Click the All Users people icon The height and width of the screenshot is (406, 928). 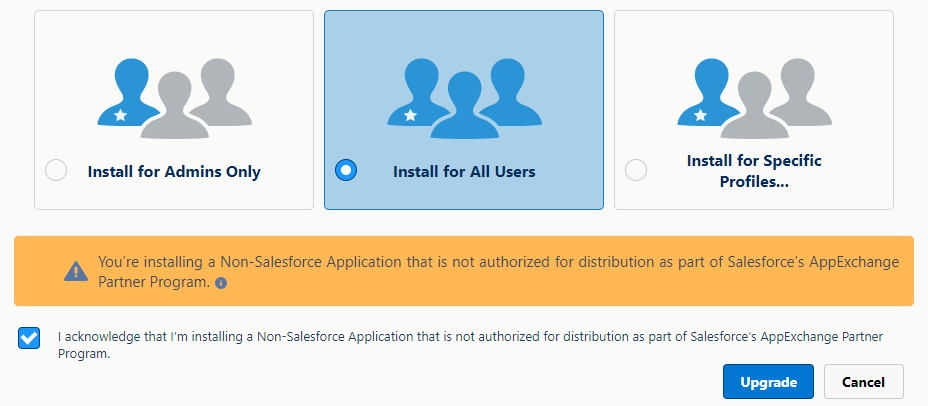point(464,97)
